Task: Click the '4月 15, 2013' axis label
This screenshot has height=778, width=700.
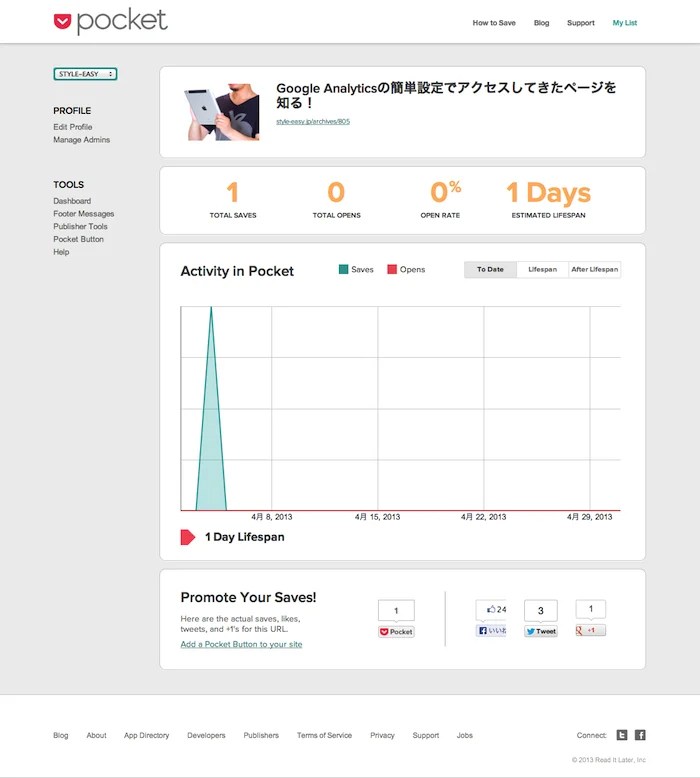Action: 377,517
